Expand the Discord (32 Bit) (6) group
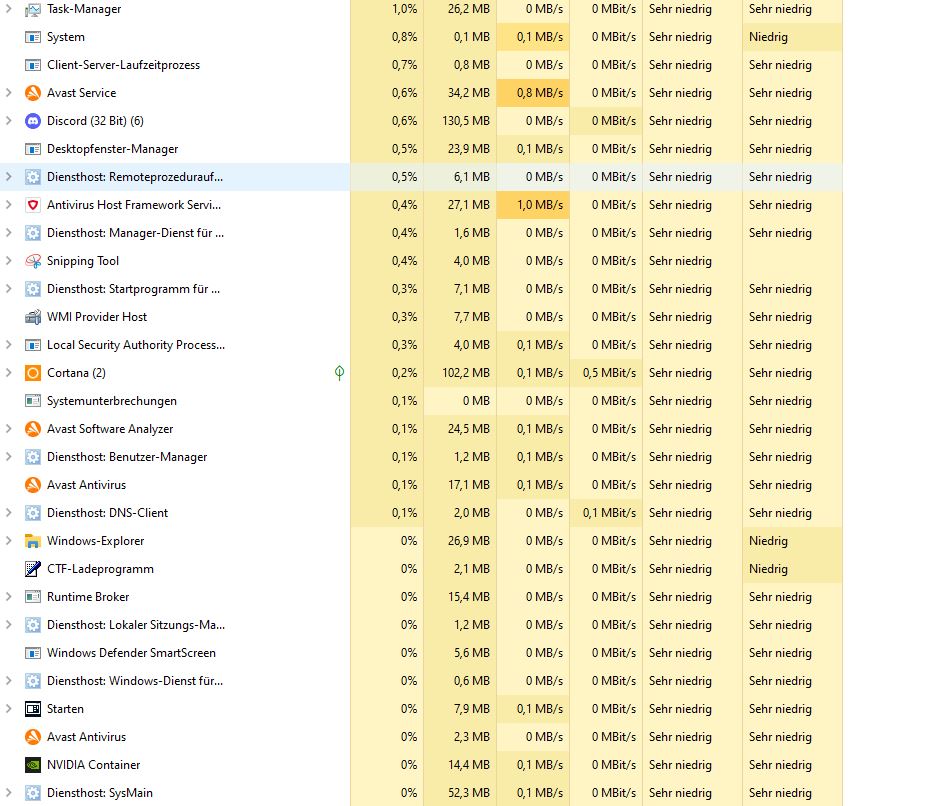The width and height of the screenshot is (934, 806). click(8, 121)
